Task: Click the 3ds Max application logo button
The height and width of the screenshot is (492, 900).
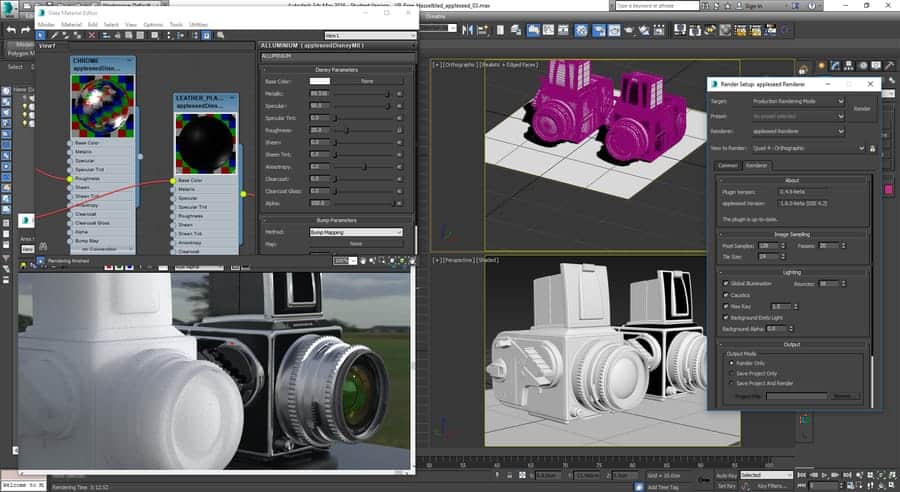Action: pyautogui.click(x=10, y=8)
